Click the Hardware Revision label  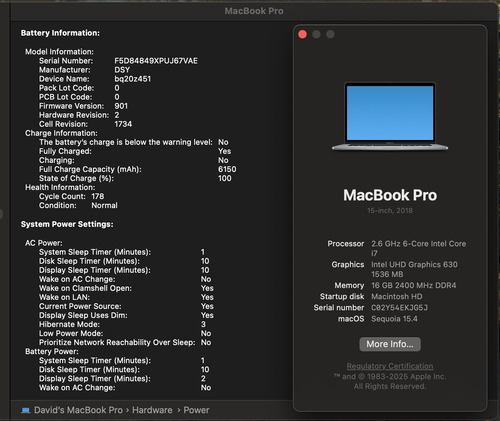pyautogui.click(x=74, y=115)
